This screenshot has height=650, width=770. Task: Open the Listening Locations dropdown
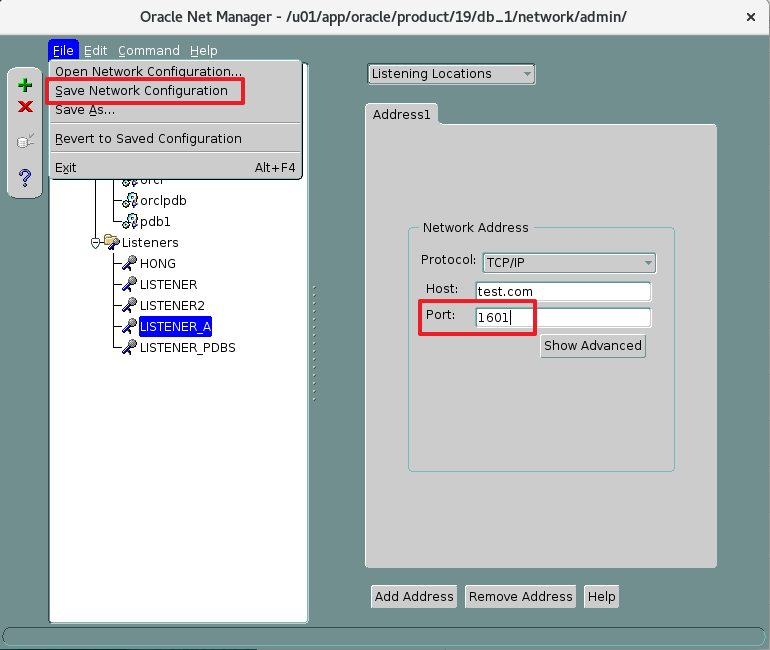[x=451, y=74]
